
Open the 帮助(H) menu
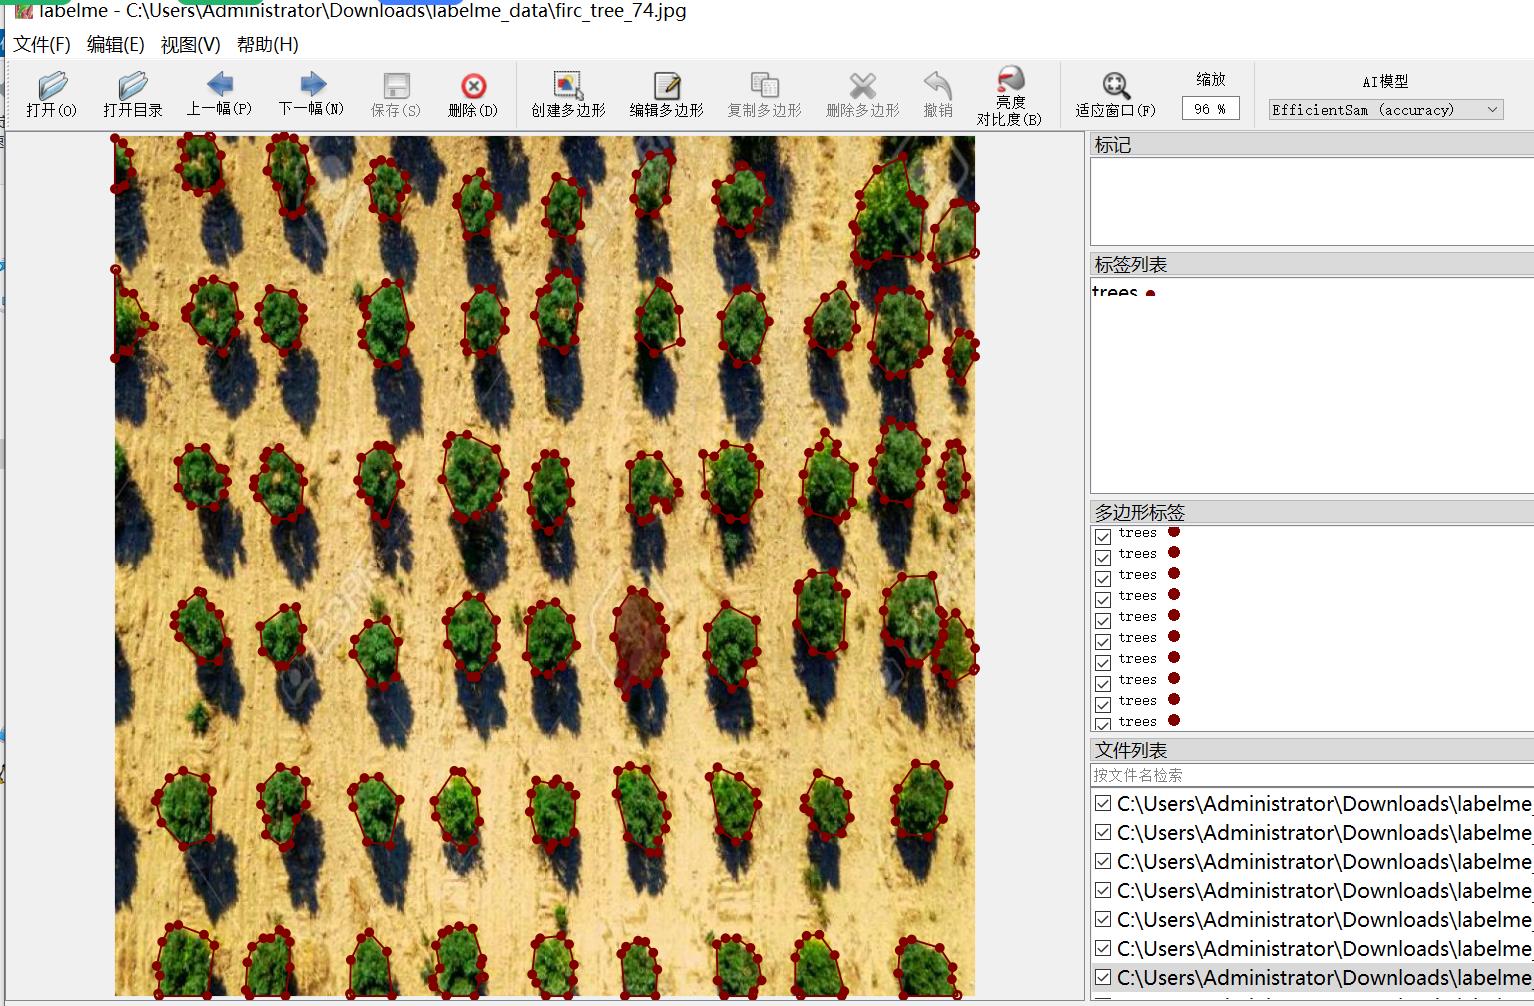coord(267,45)
